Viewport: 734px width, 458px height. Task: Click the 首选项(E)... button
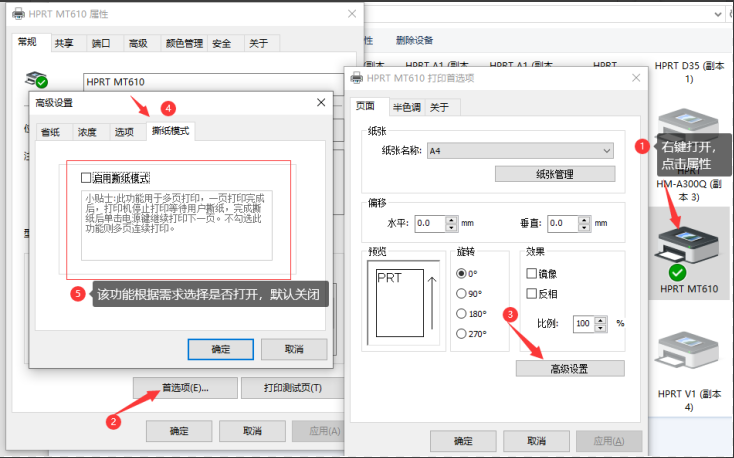(185, 388)
